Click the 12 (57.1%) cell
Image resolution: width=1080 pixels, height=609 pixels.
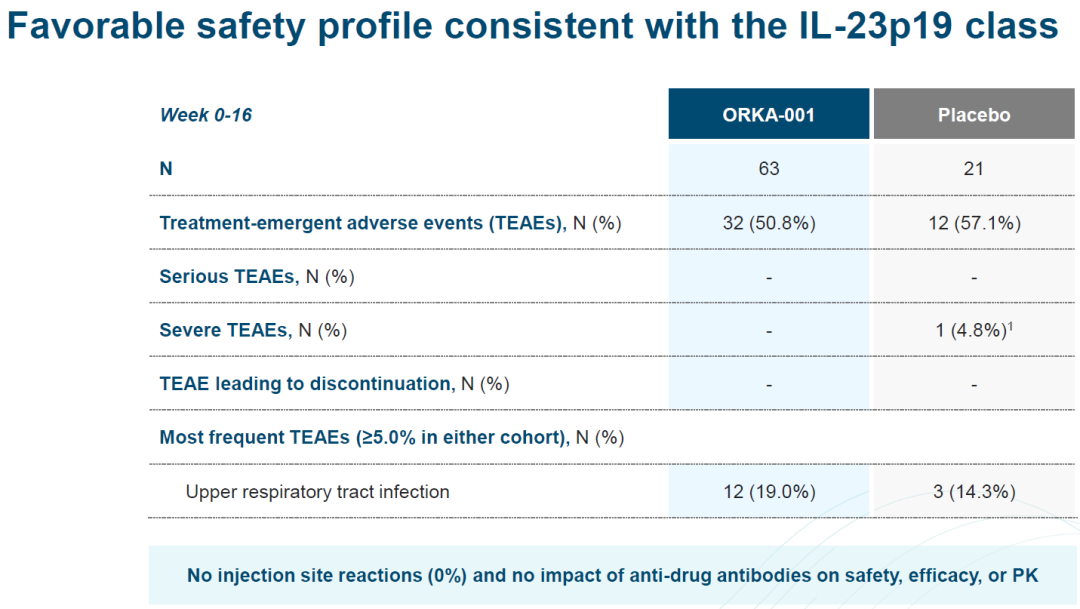tap(973, 223)
